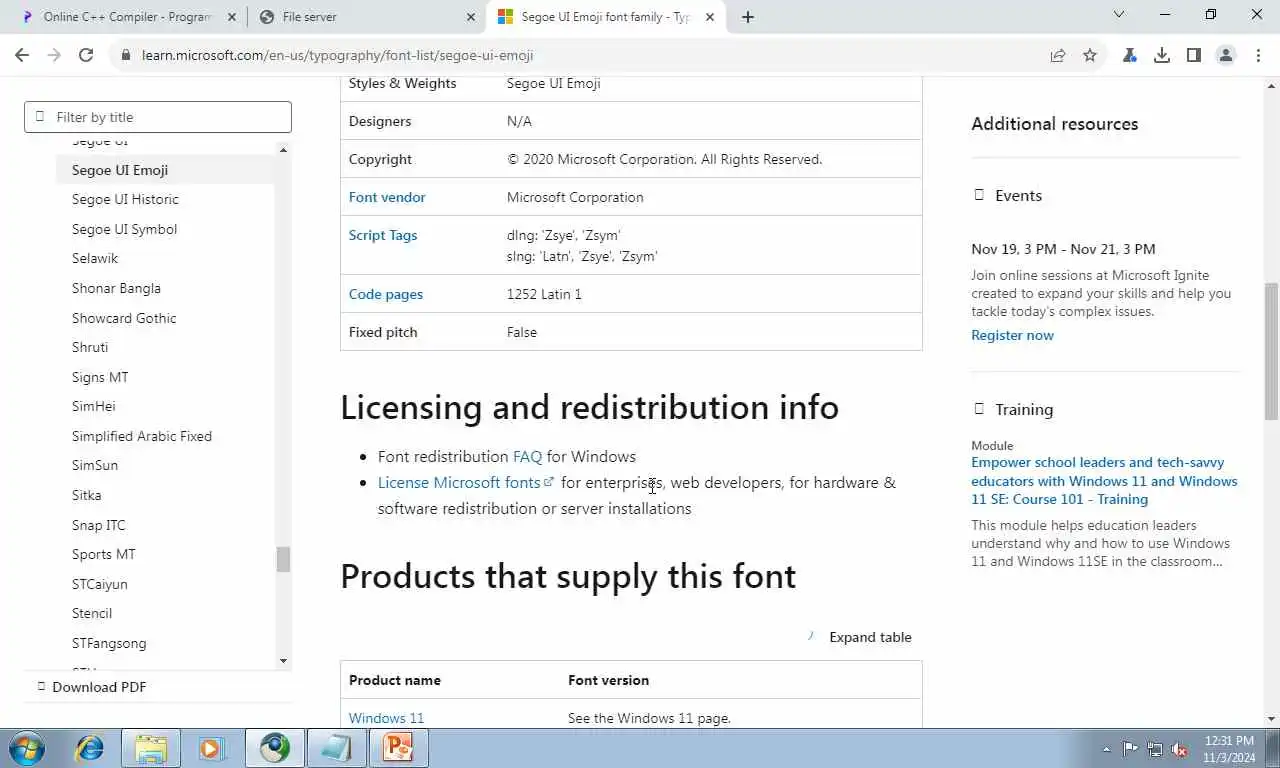Open SimSun font page
The width and height of the screenshot is (1280, 768).
[95, 465]
